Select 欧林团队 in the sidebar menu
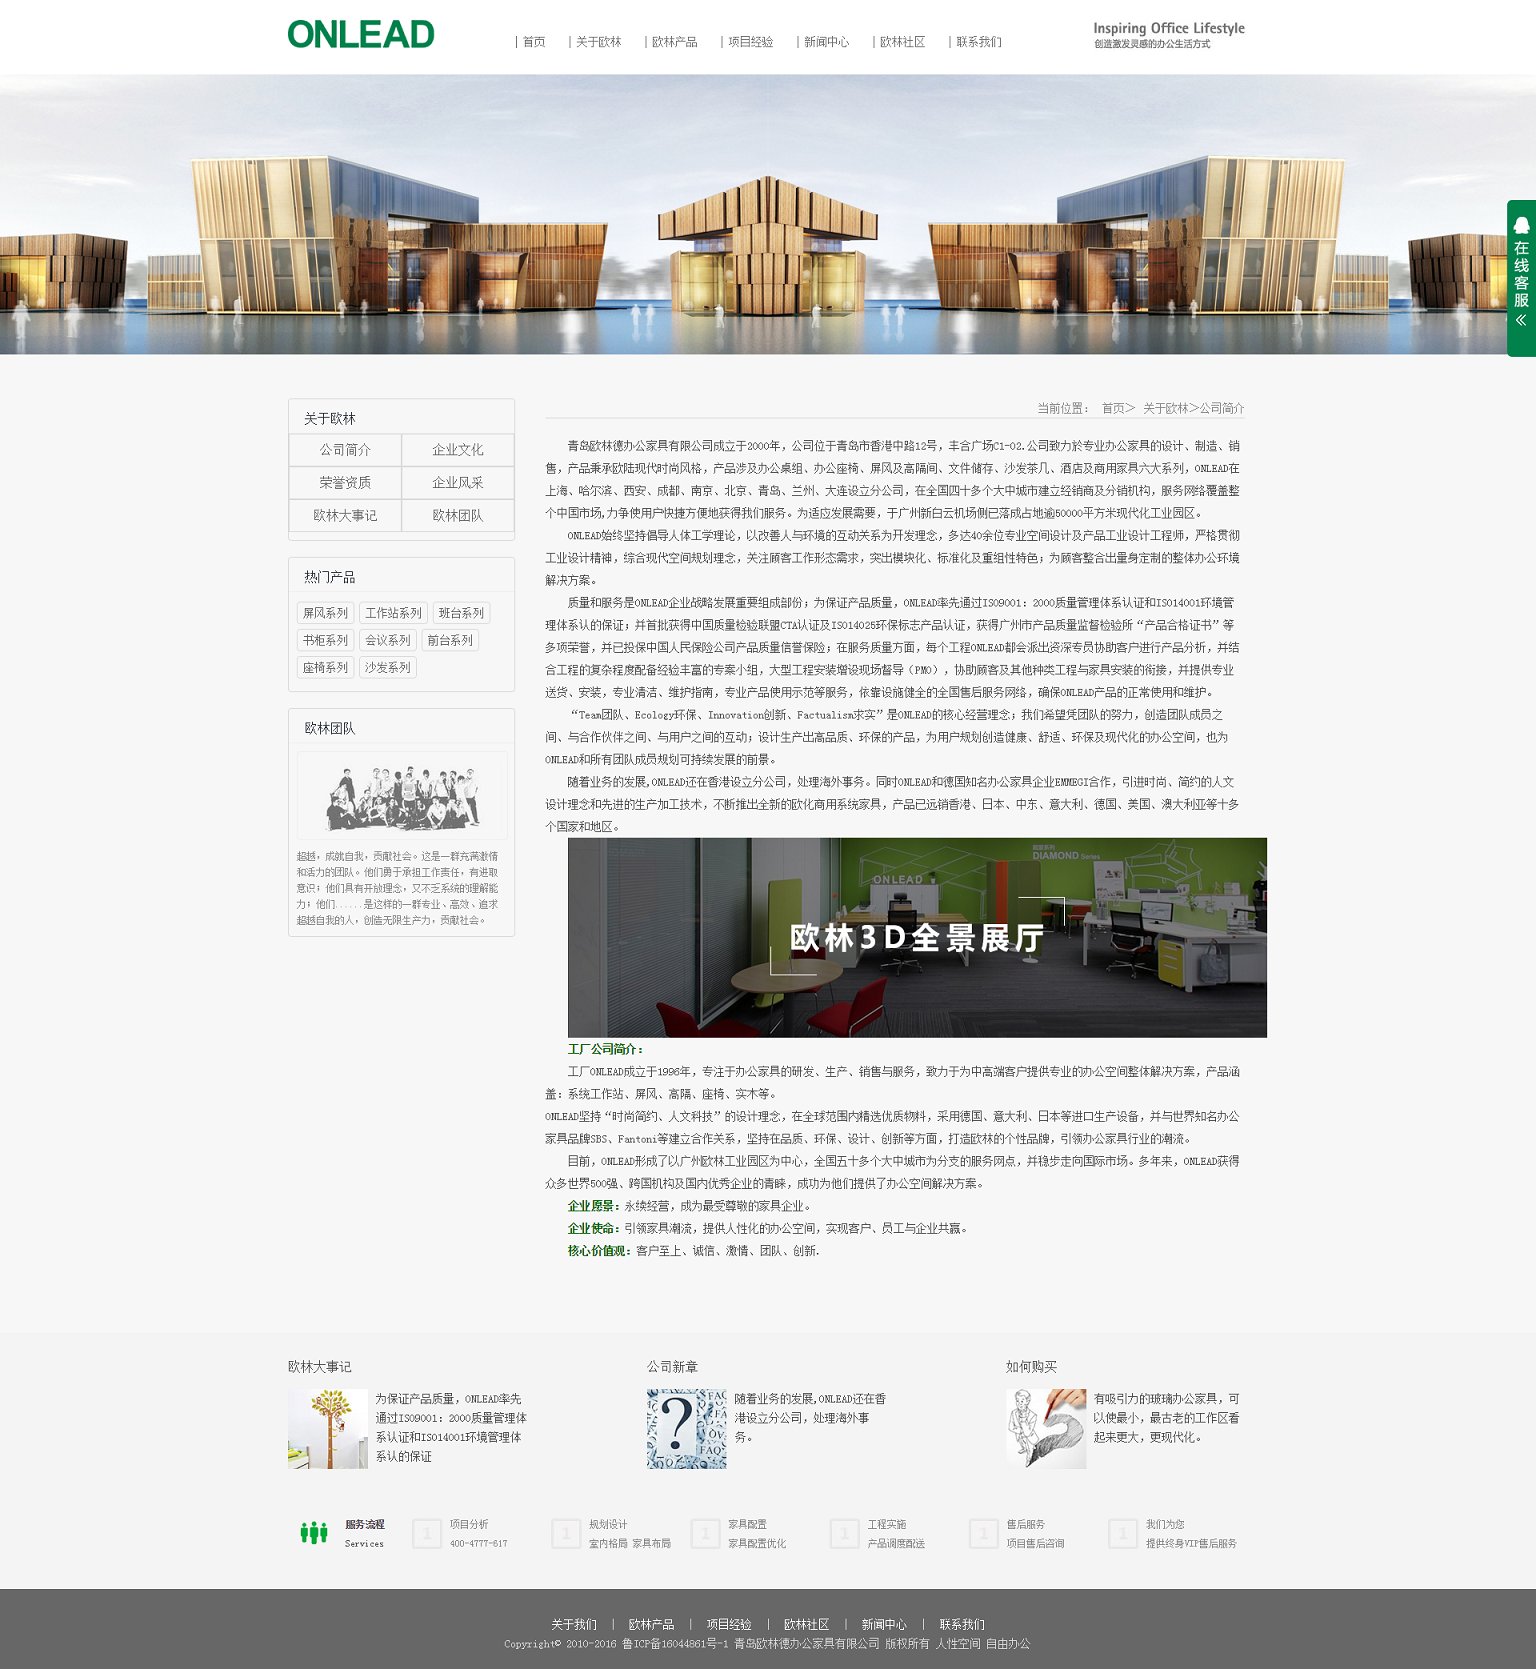This screenshot has height=1669, width=1536. [x=458, y=516]
